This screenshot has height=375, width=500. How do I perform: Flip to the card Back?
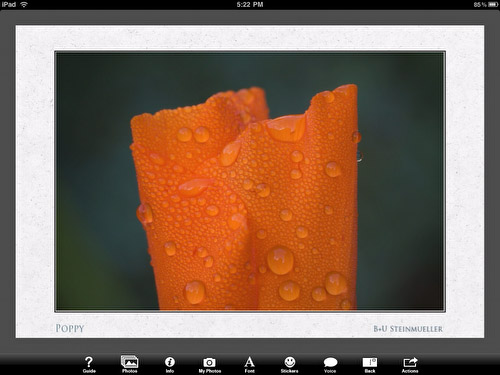click(x=370, y=365)
